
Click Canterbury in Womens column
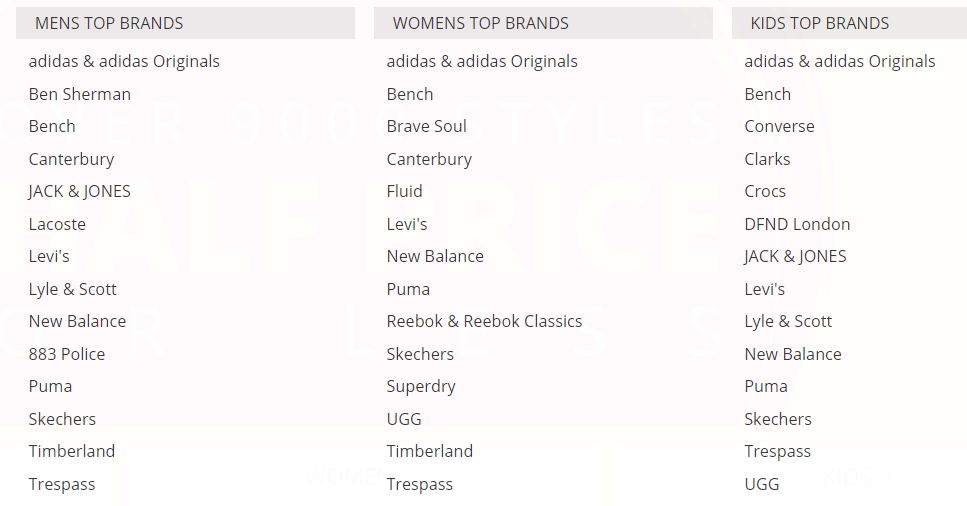[x=429, y=159]
